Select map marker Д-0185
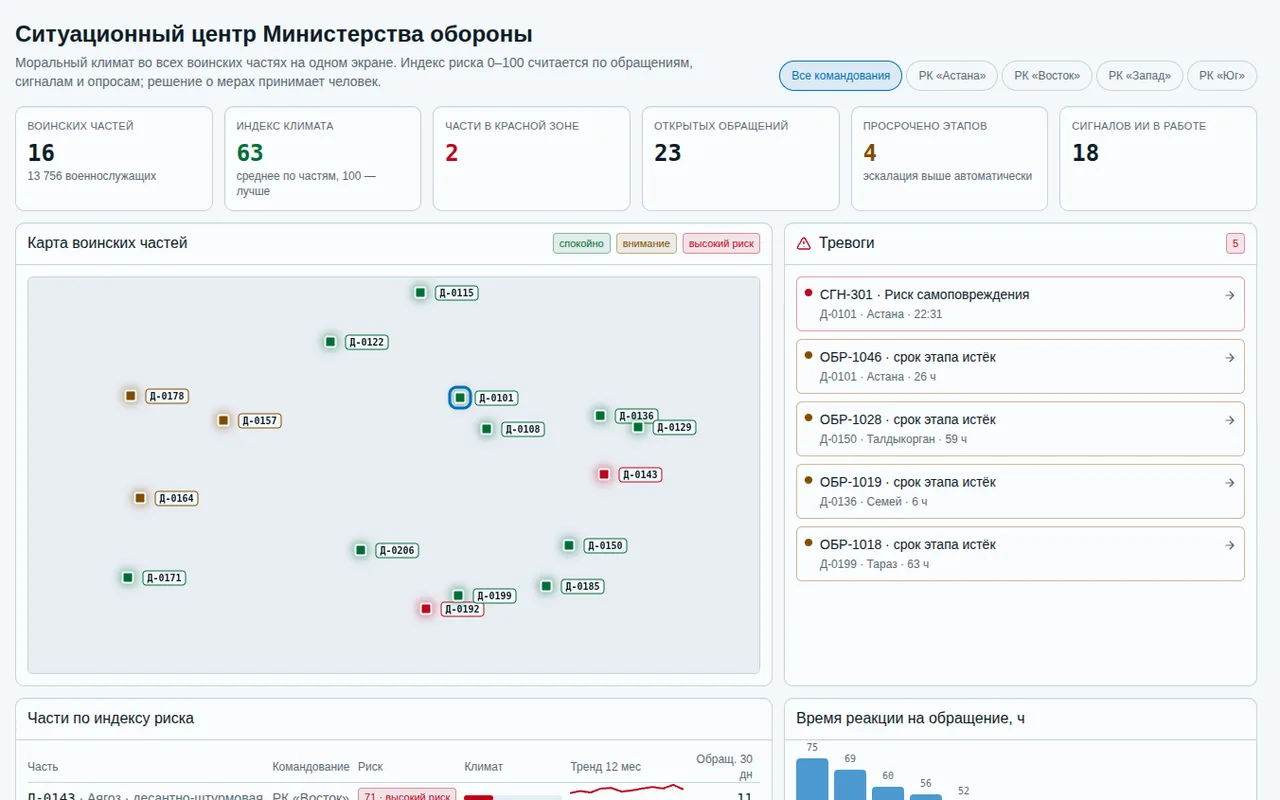 [x=546, y=586]
